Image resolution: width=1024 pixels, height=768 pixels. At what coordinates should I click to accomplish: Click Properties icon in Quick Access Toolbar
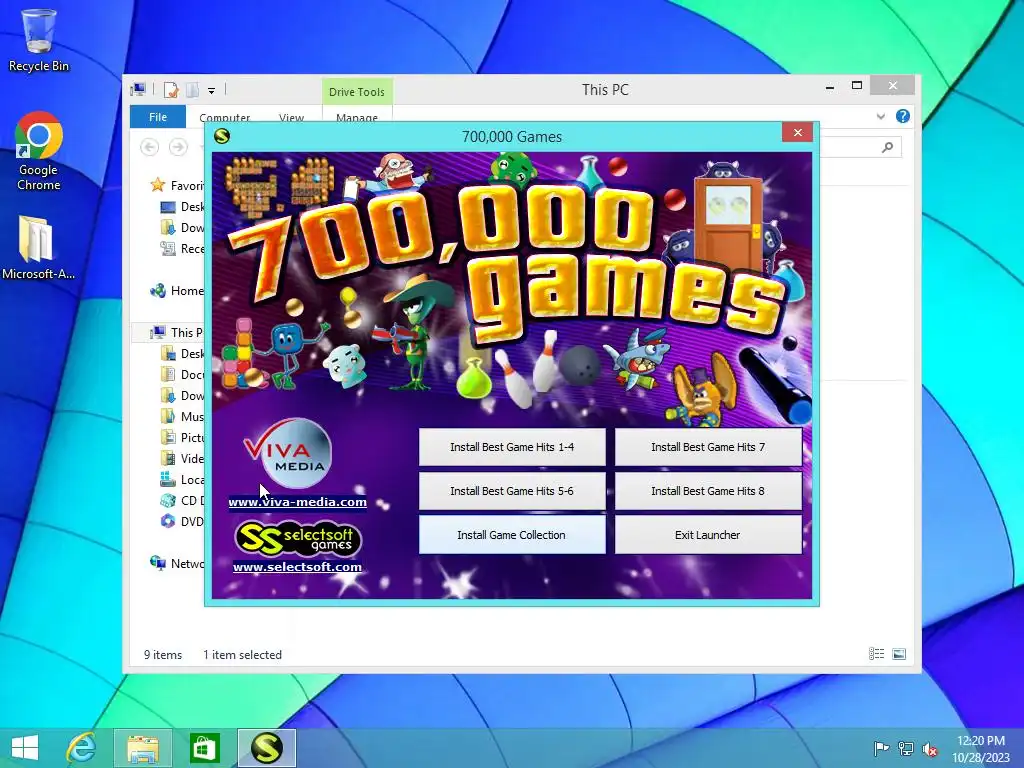click(171, 90)
